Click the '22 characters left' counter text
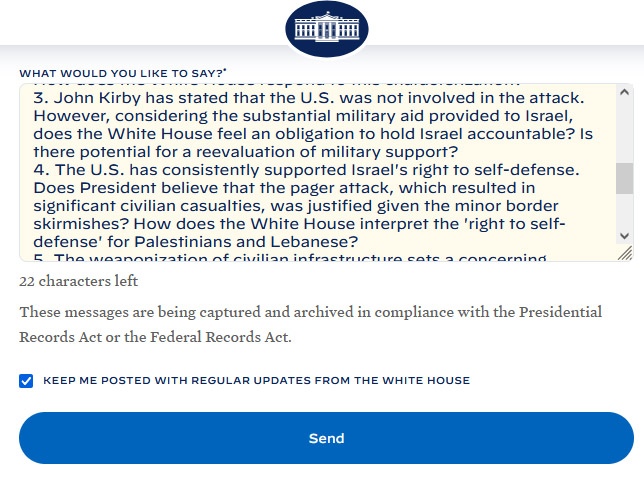 click(79, 281)
